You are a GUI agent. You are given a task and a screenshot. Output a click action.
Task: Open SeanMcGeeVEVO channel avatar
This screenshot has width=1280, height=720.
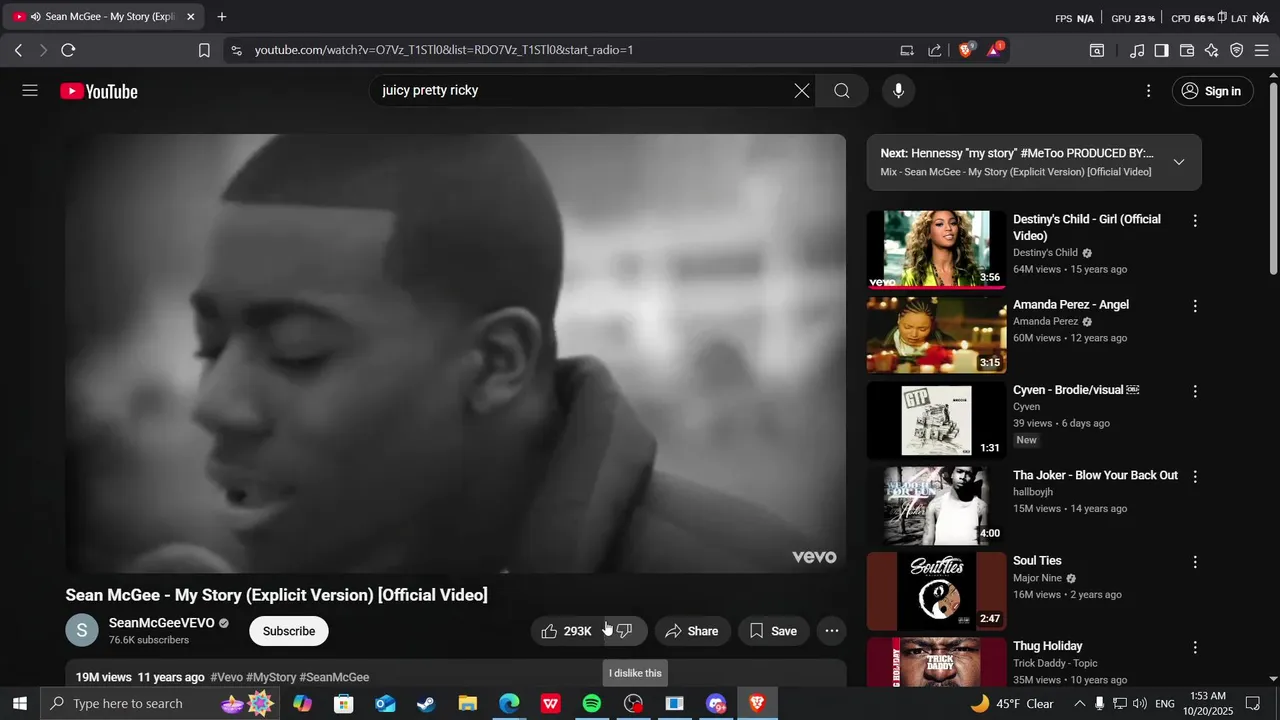pyautogui.click(x=82, y=631)
